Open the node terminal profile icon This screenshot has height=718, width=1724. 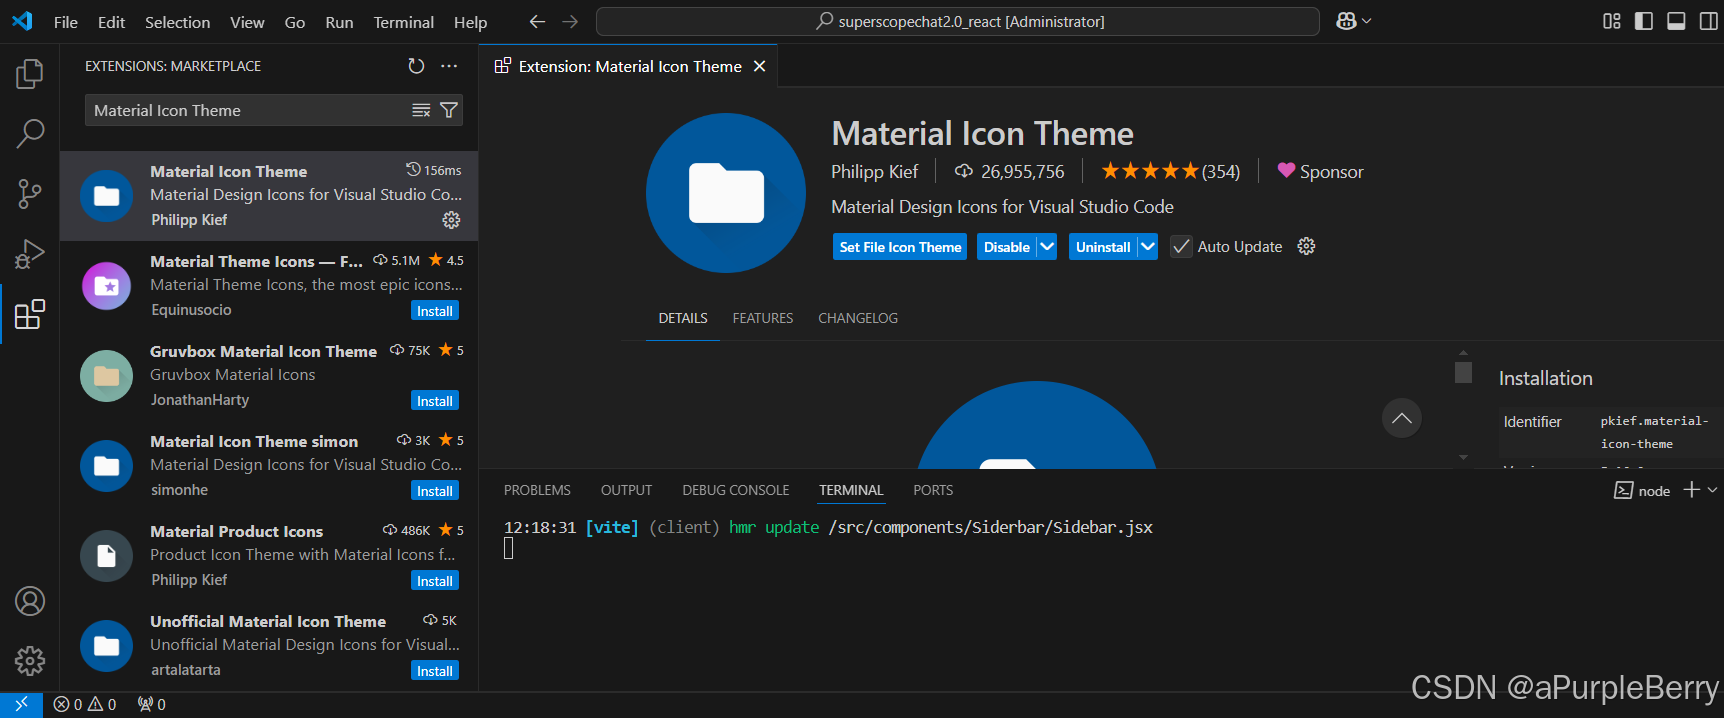click(x=1624, y=490)
